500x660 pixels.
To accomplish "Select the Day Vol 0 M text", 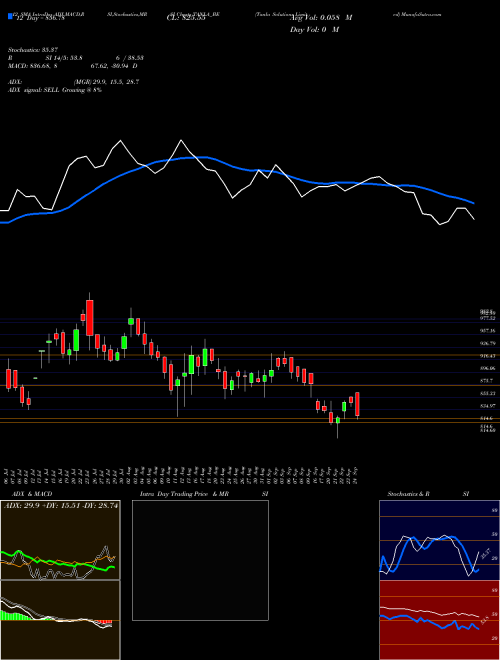I will 314,30.
